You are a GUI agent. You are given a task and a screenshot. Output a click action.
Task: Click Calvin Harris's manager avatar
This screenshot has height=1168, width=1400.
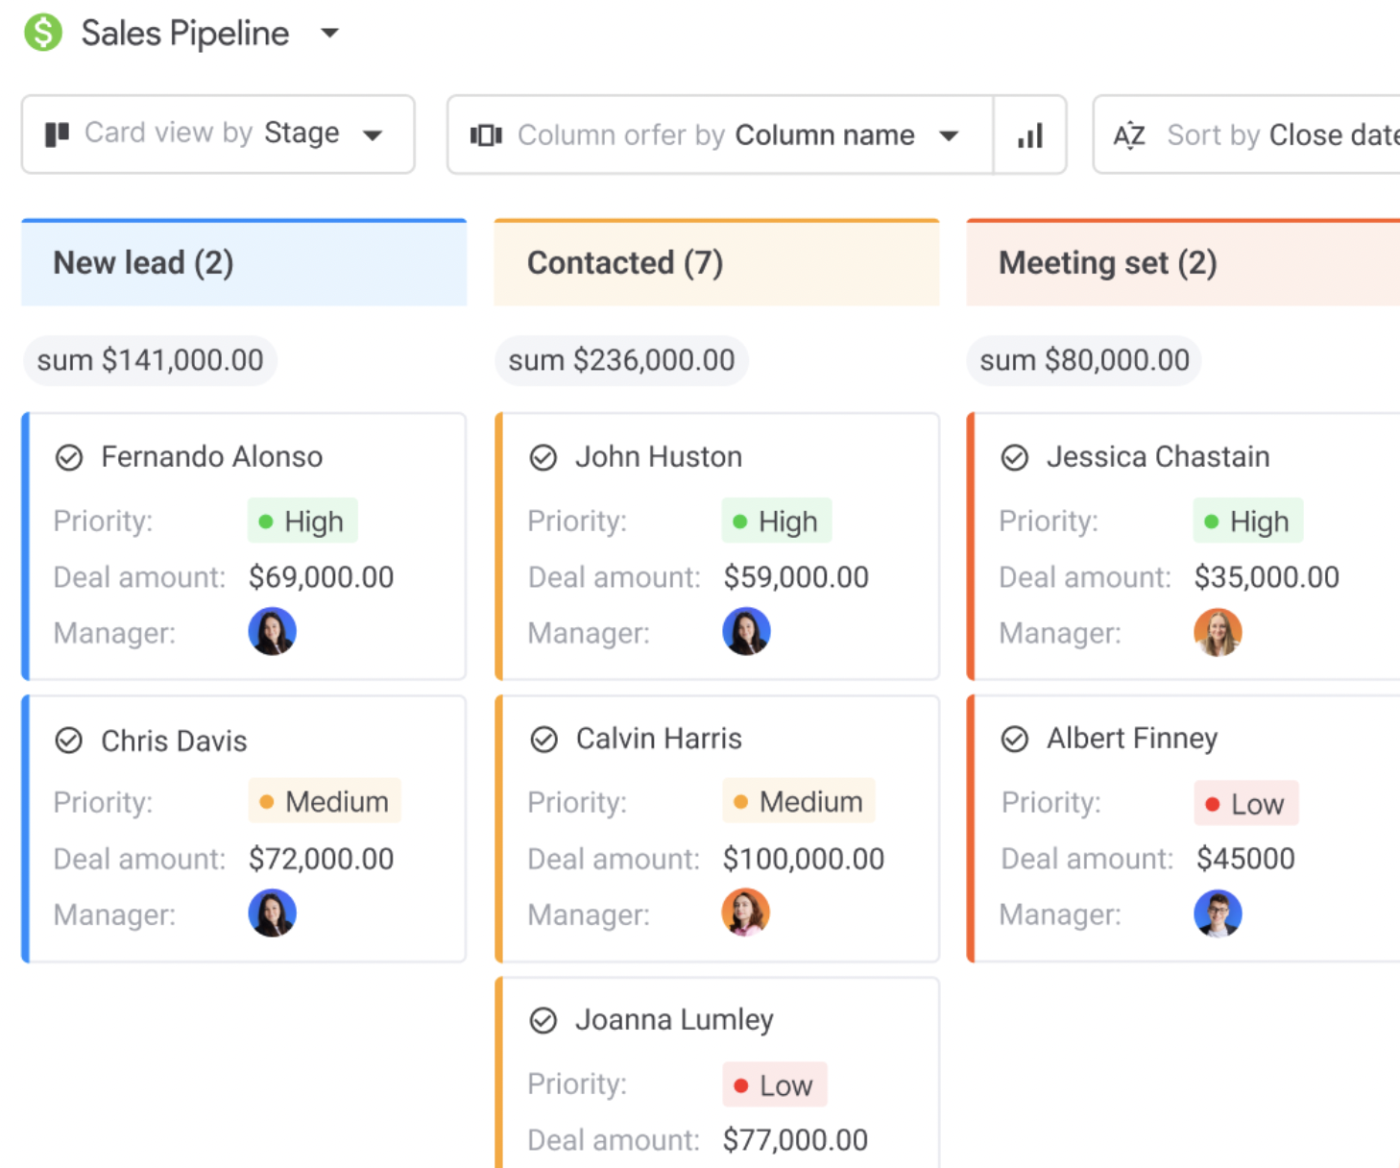click(x=745, y=913)
